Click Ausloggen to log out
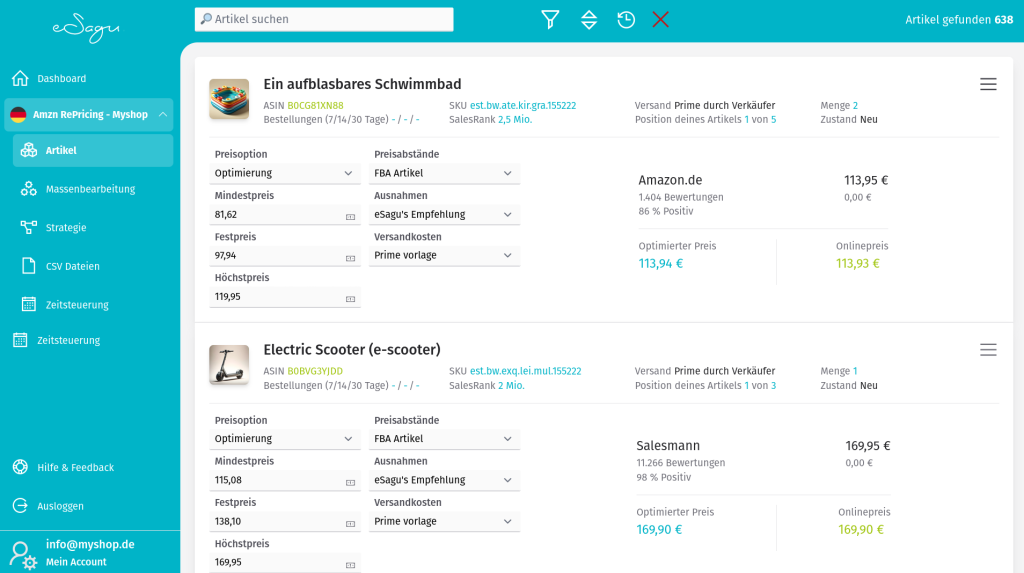The image size is (1024, 573). coord(60,506)
